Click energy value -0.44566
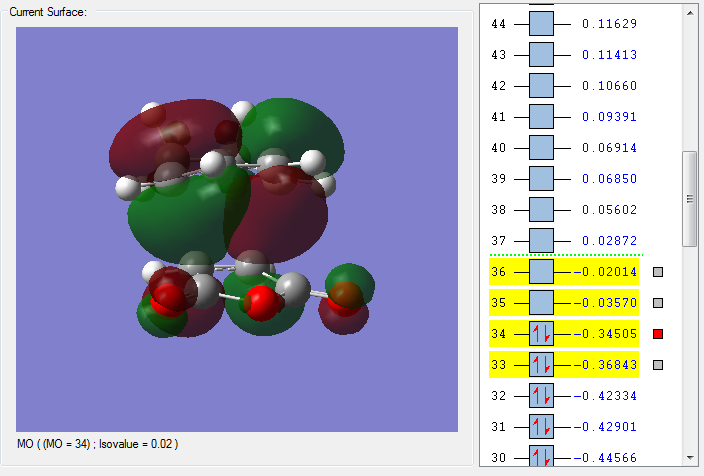This screenshot has width=704, height=476. click(x=605, y=458)
